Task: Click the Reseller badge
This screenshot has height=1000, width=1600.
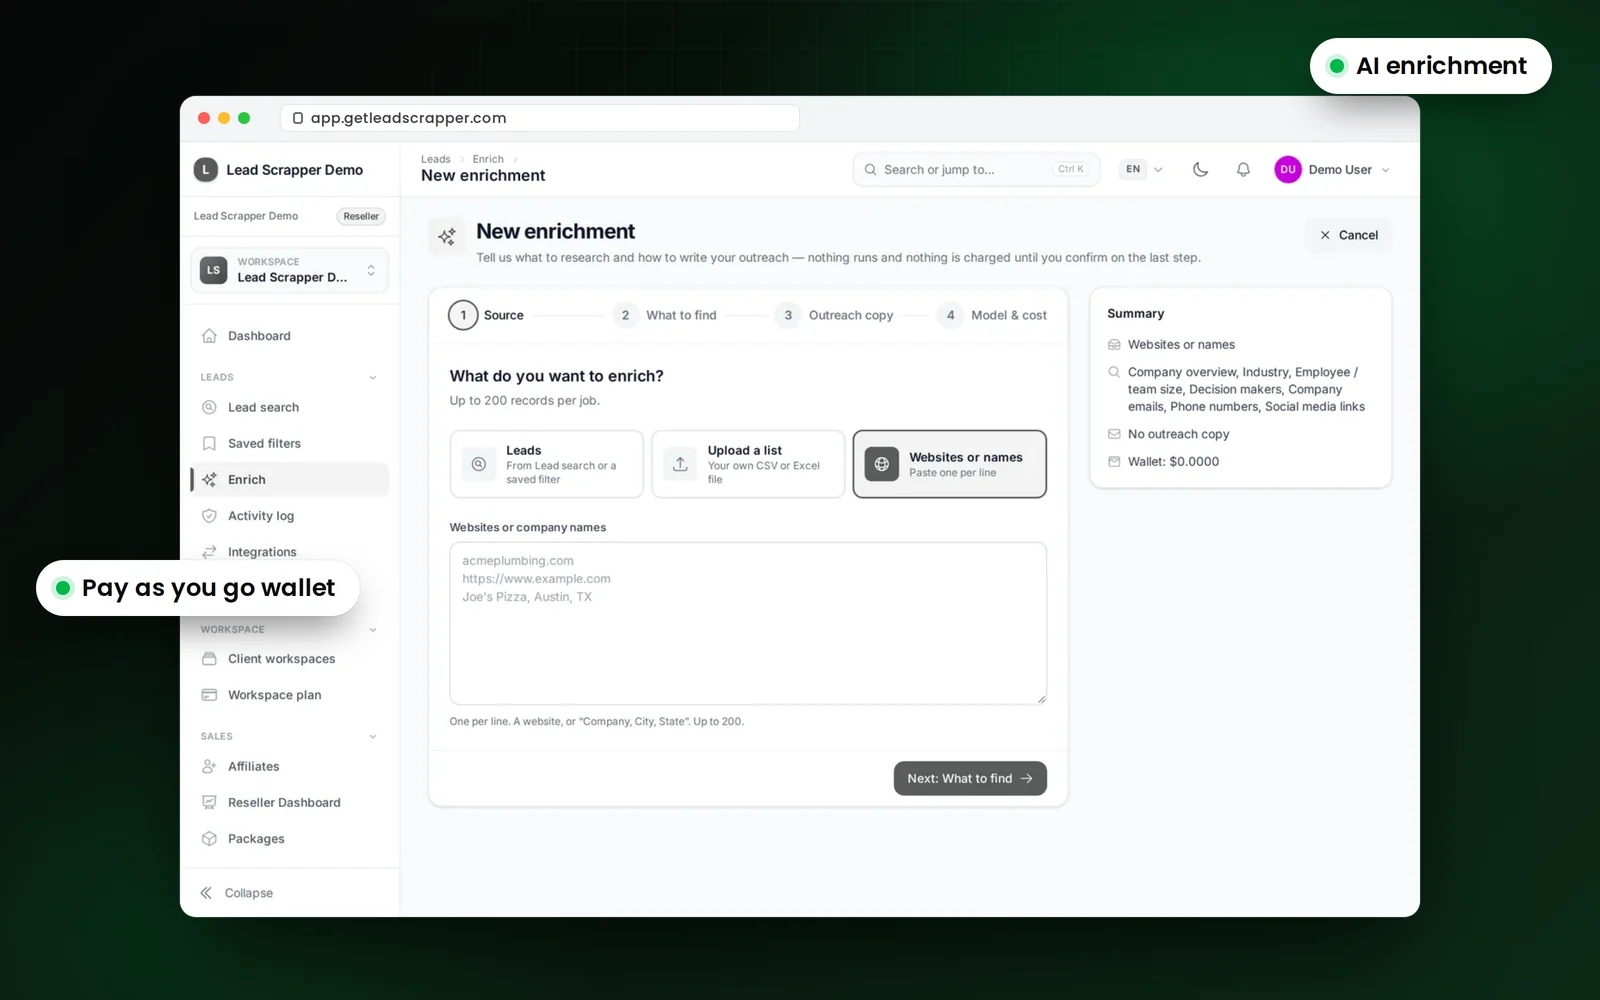Action: (x=361, y=216)
